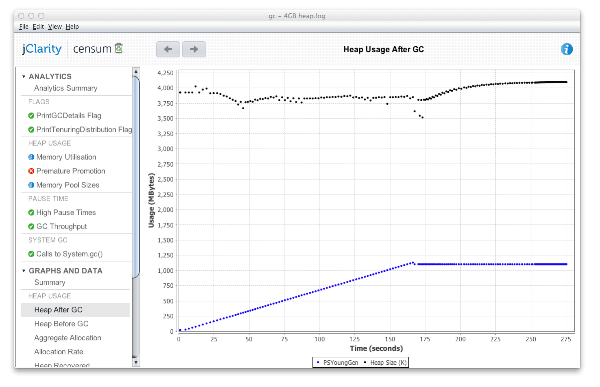The width and height of the screenshot is (600, 387).
Task: Select Analytics Summary in sidebar
Action: coord(65,88)
